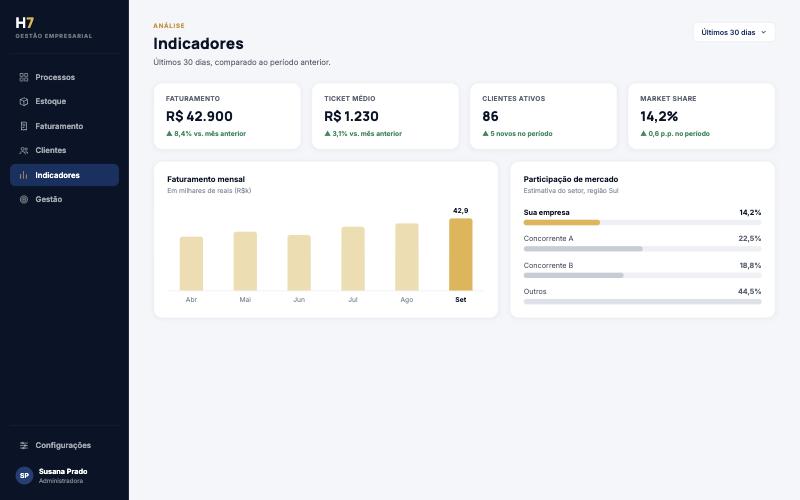Click the Em milhares de reais subtitle
800x500 pixels.
pyautogui.click(x=209, y=191)
